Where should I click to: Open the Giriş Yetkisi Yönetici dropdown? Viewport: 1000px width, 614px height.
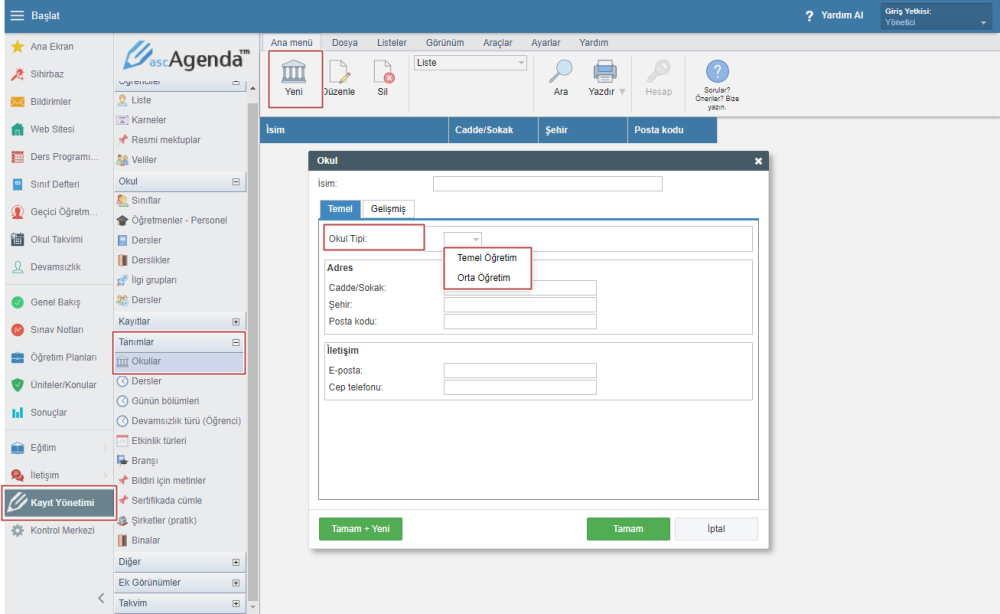pos(935,17)
